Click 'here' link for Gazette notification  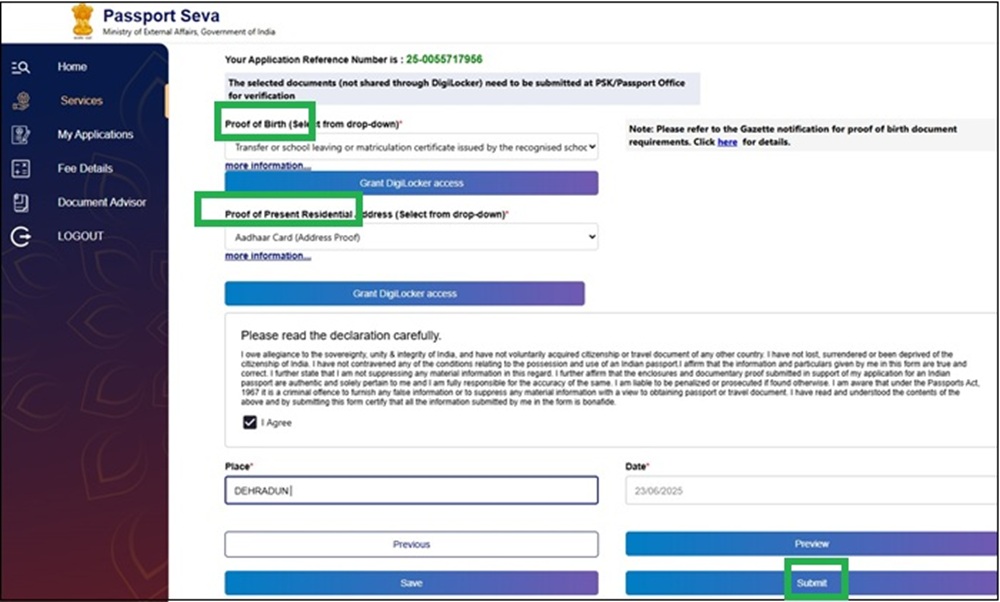[x=727, y=142]
